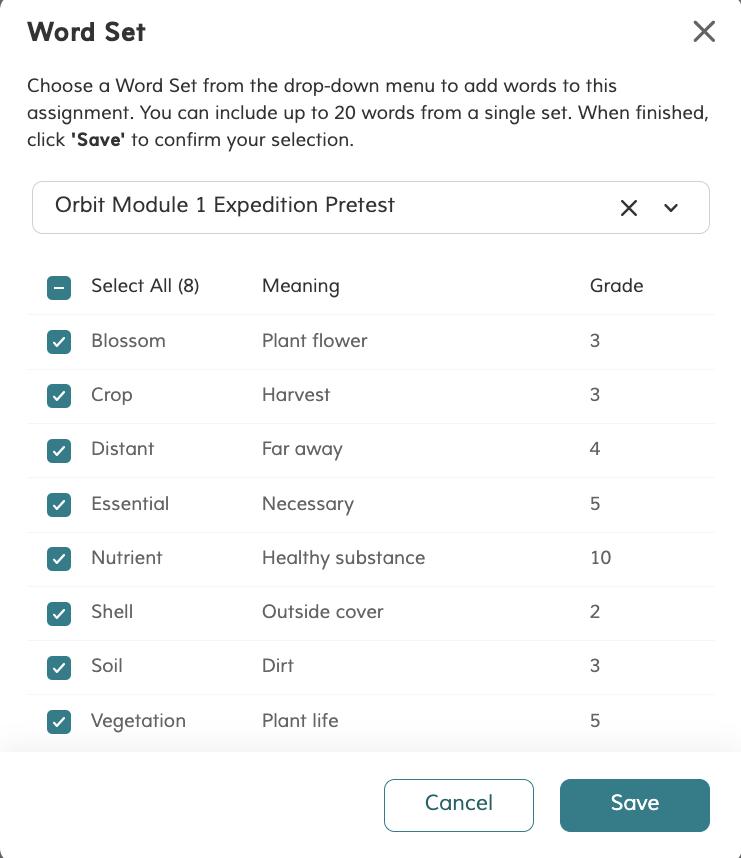Click the Save button

coord(634,805)
